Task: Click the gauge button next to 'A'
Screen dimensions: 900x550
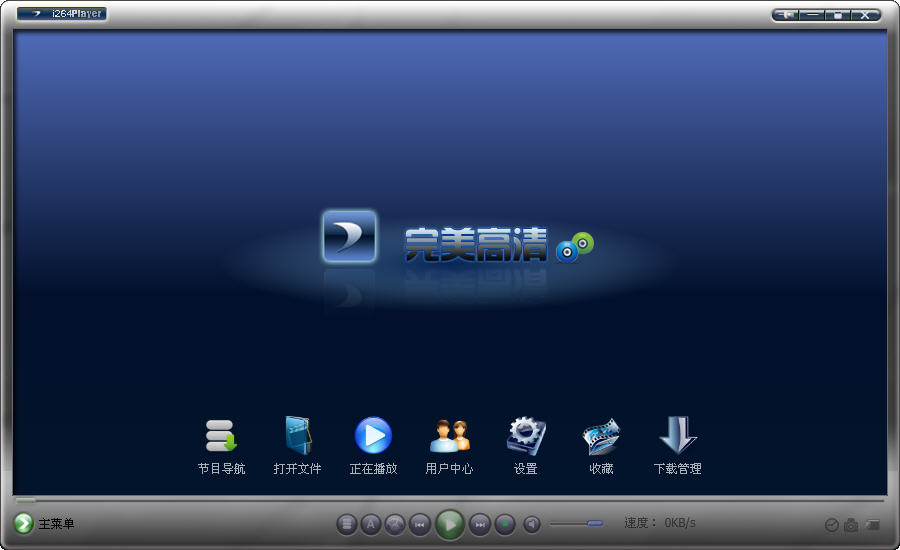Action: point(395,524)
